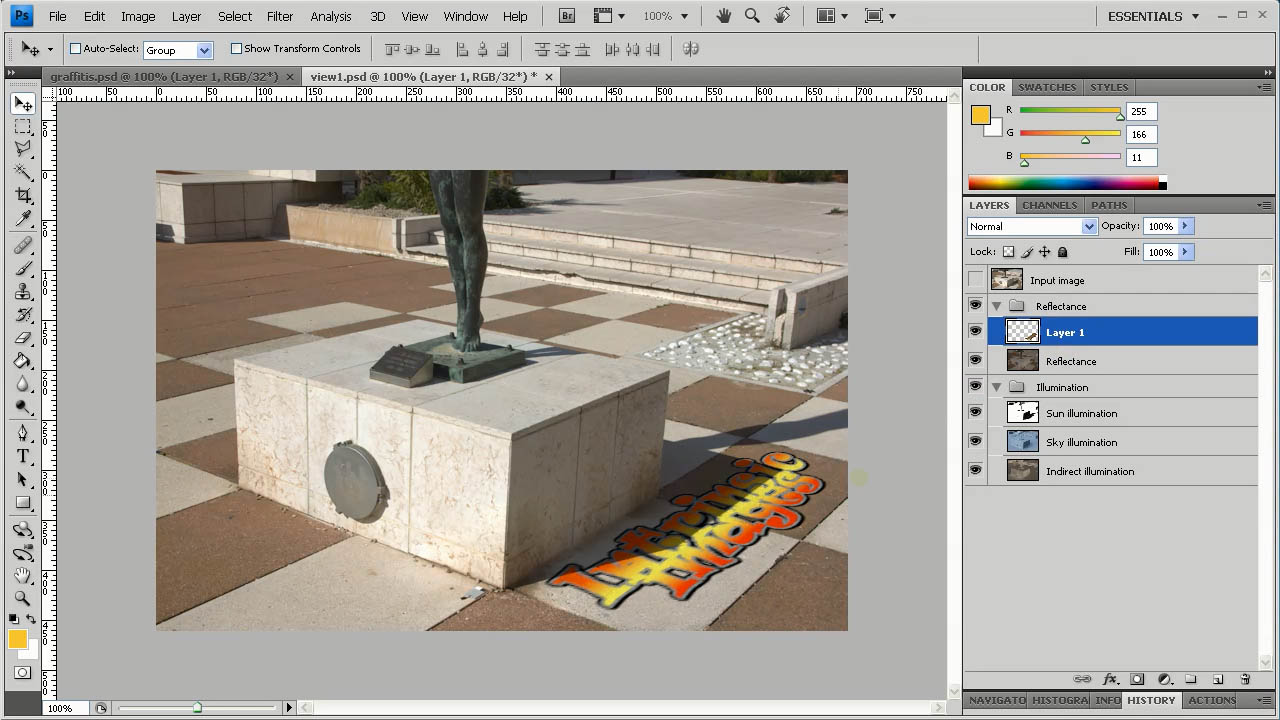Viewport: 1280px width, 720px height.
Task: Open the Filter menu
Action: coord(280,16)
